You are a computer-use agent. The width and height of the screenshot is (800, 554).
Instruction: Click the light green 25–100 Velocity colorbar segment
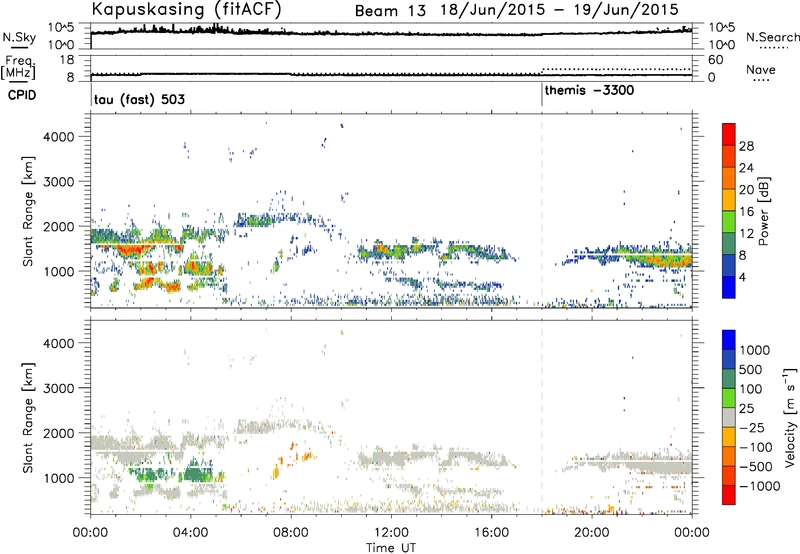point(729,398)
